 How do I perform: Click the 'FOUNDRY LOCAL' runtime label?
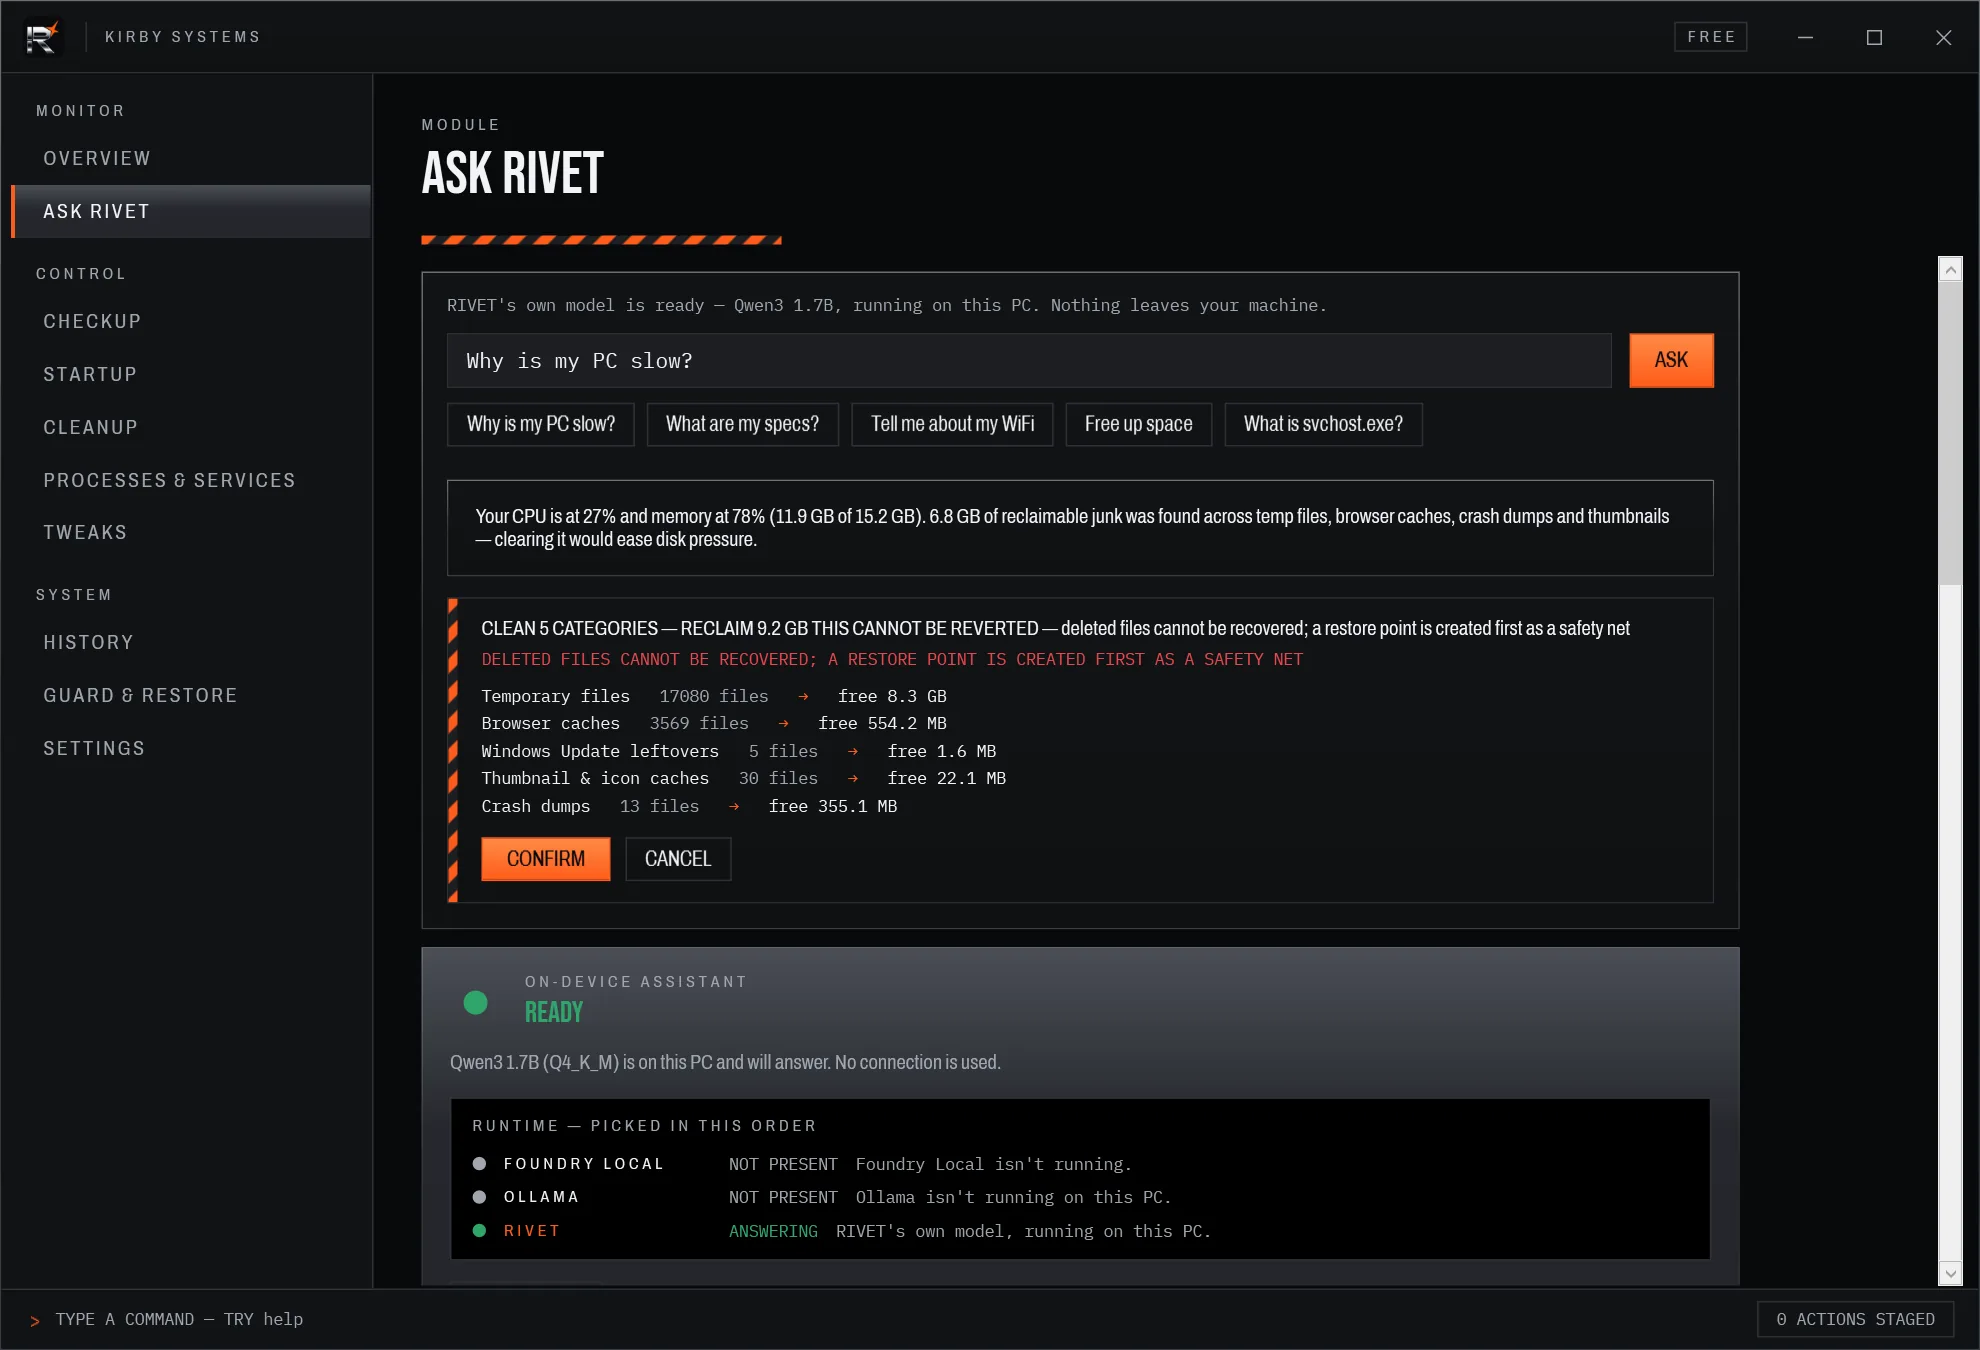[x=584, y=1164]
